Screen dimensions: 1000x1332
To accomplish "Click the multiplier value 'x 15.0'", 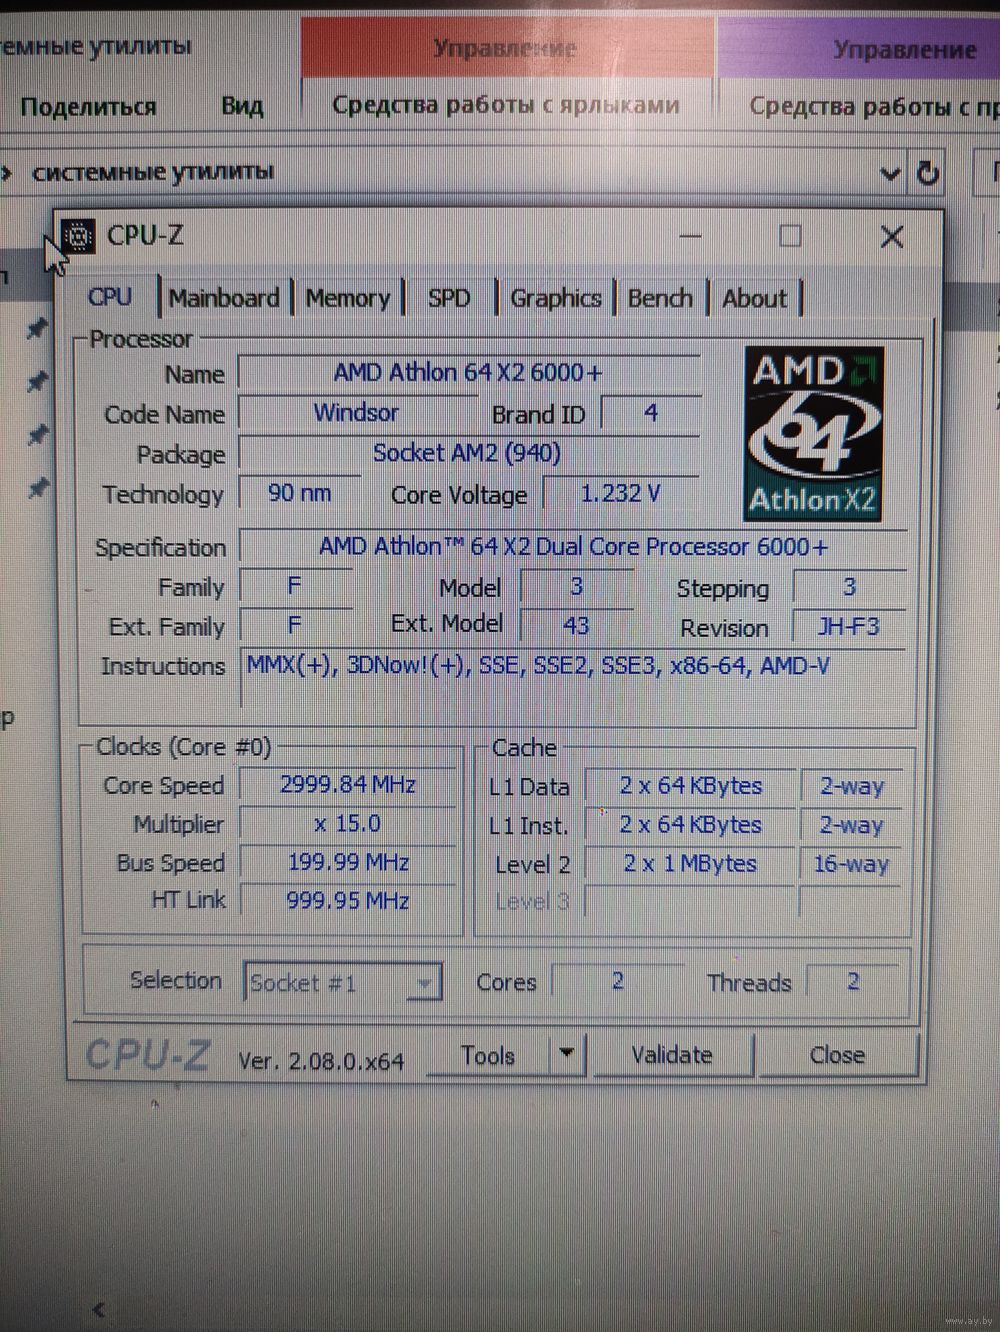I will coord(347,824).
